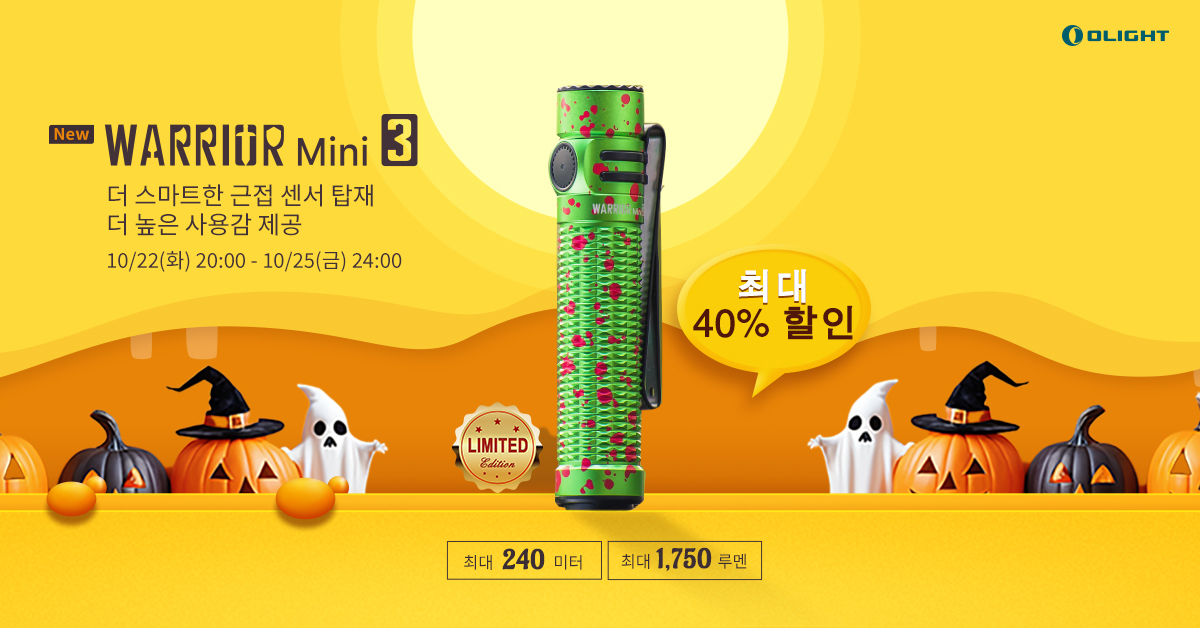
Task: Click the 최대 1,750 루멘 box
Action: click(684, 561)
